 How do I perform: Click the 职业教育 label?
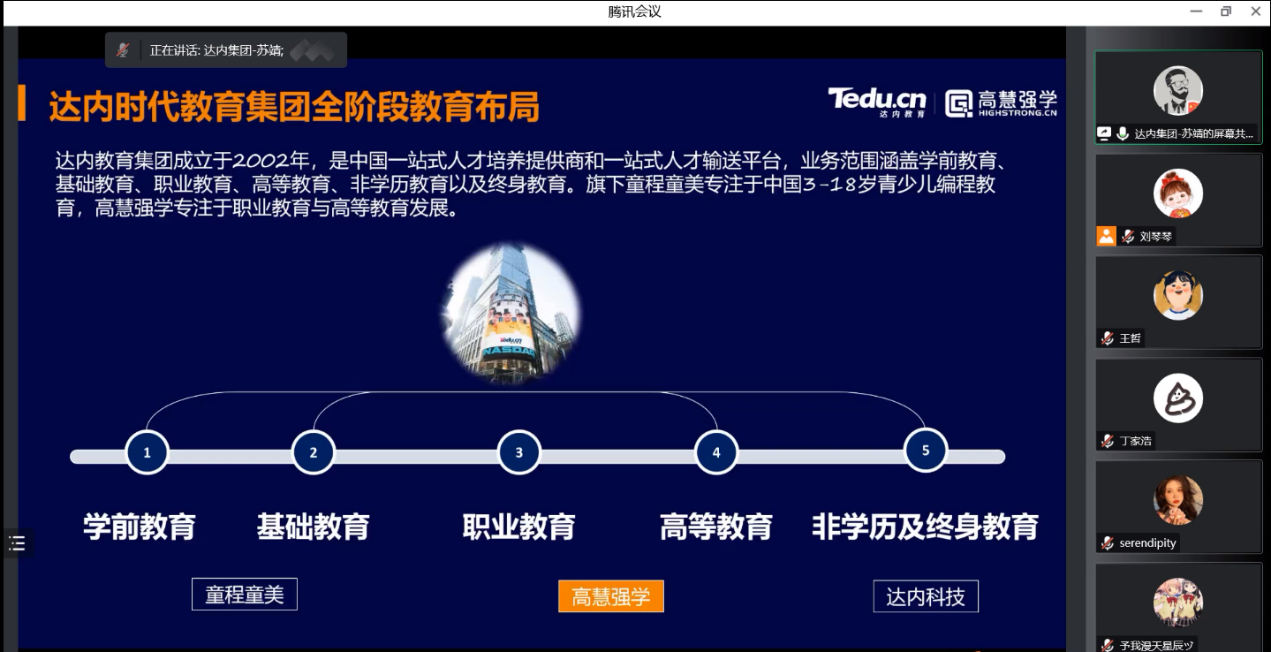(x=519, y=526)
